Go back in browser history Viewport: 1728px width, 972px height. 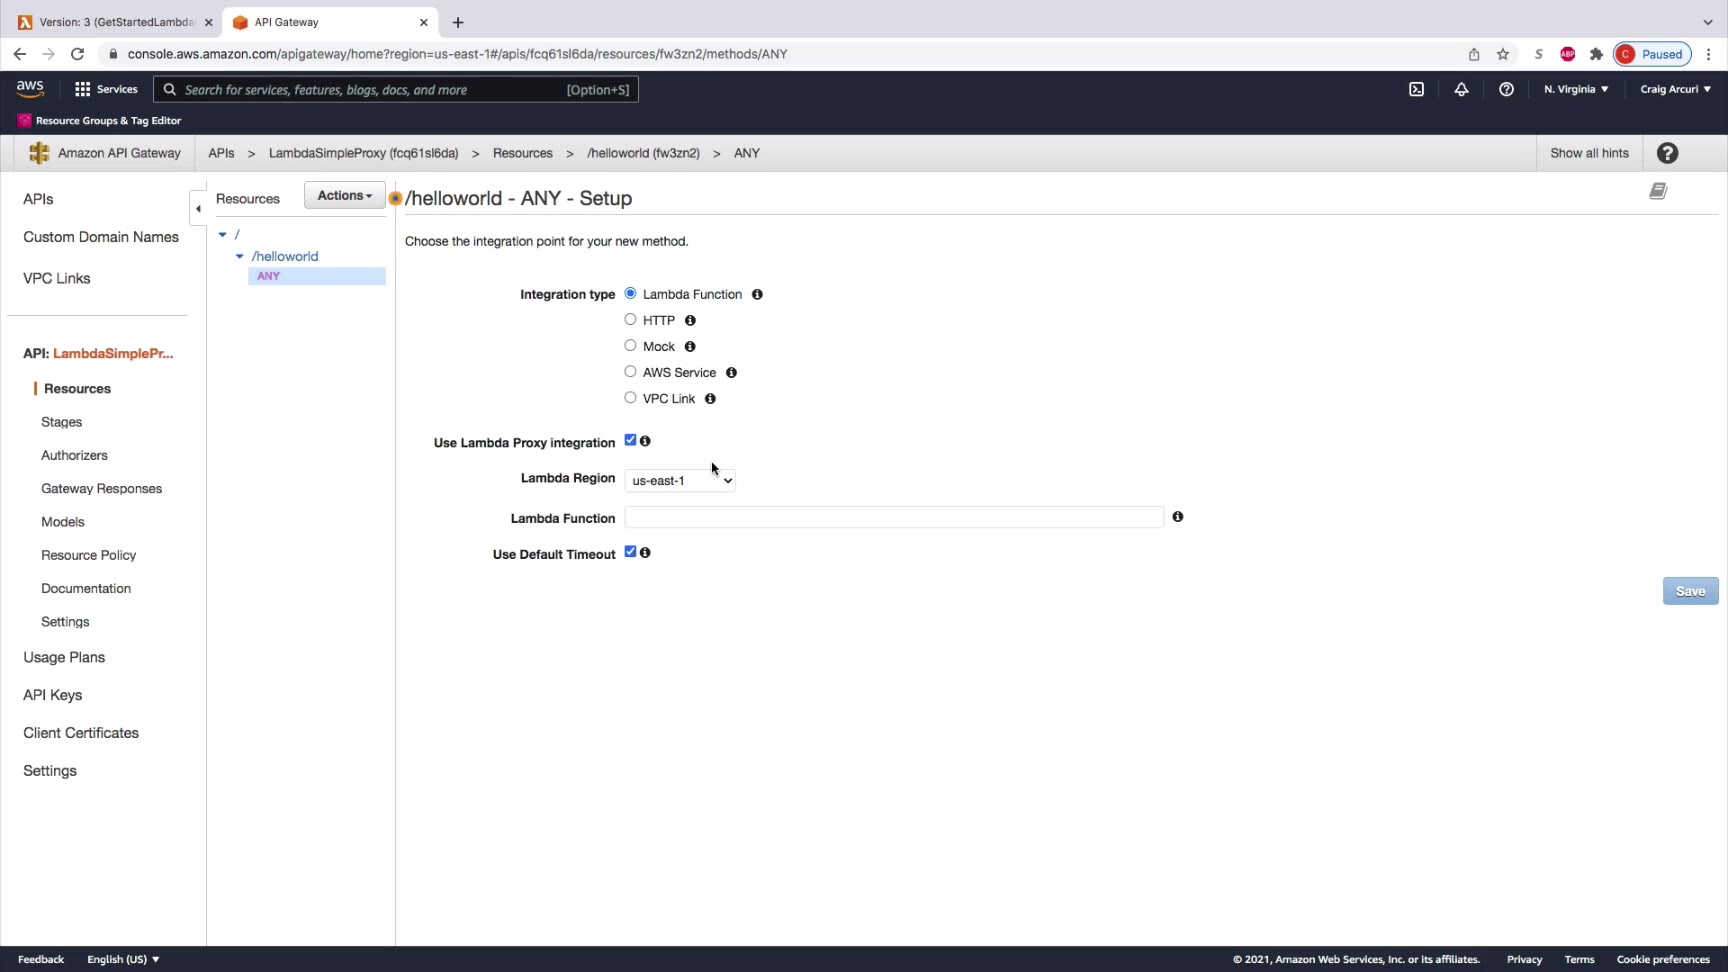20,54
